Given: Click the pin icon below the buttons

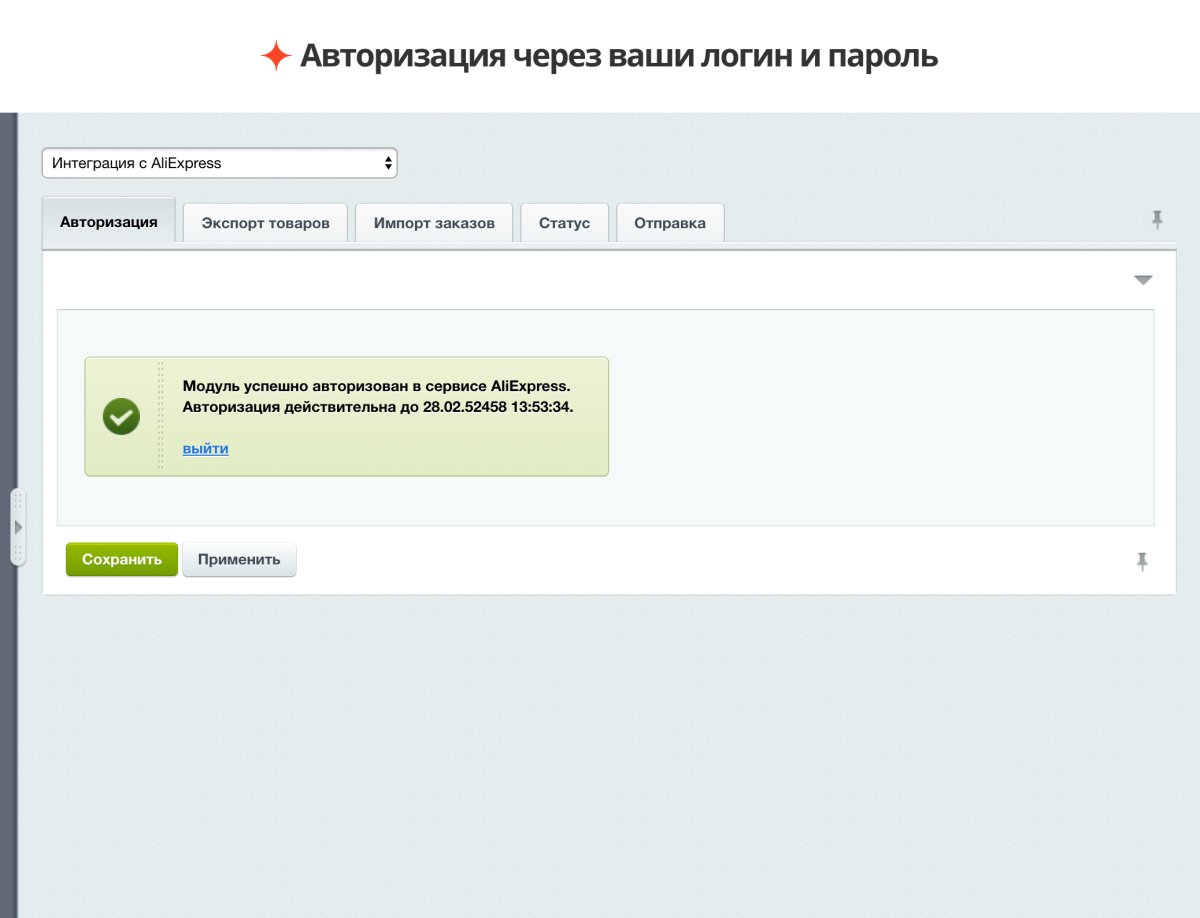Looking at the screenshot, I should (1143, 562).
